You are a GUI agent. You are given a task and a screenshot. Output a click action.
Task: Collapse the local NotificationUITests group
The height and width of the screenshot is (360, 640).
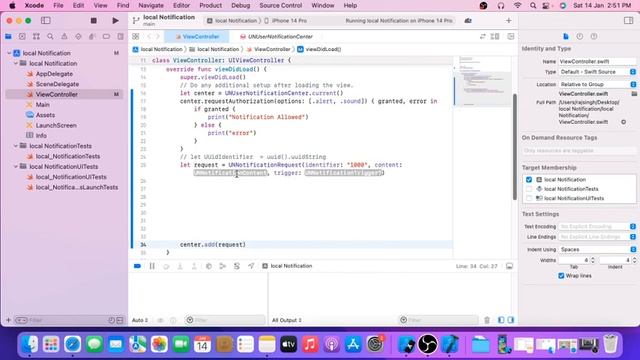[x=16, y=167]
